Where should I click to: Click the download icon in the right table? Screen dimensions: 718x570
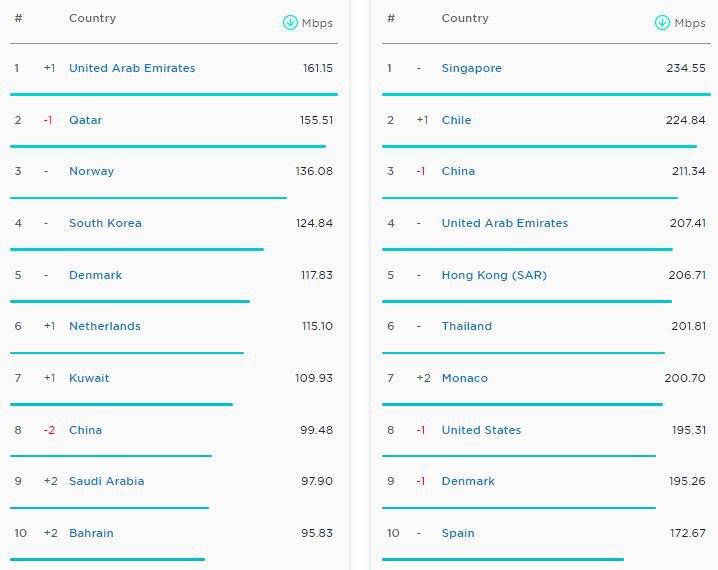click(x=662, y=22)
